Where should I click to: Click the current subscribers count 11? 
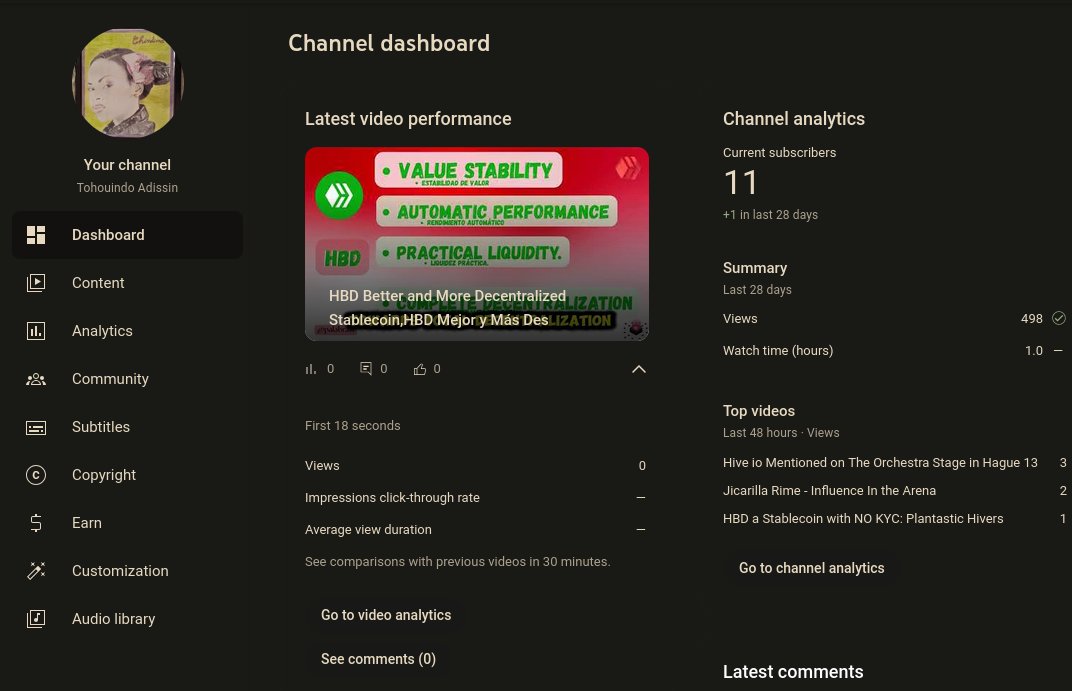click(x=740, y=182)
